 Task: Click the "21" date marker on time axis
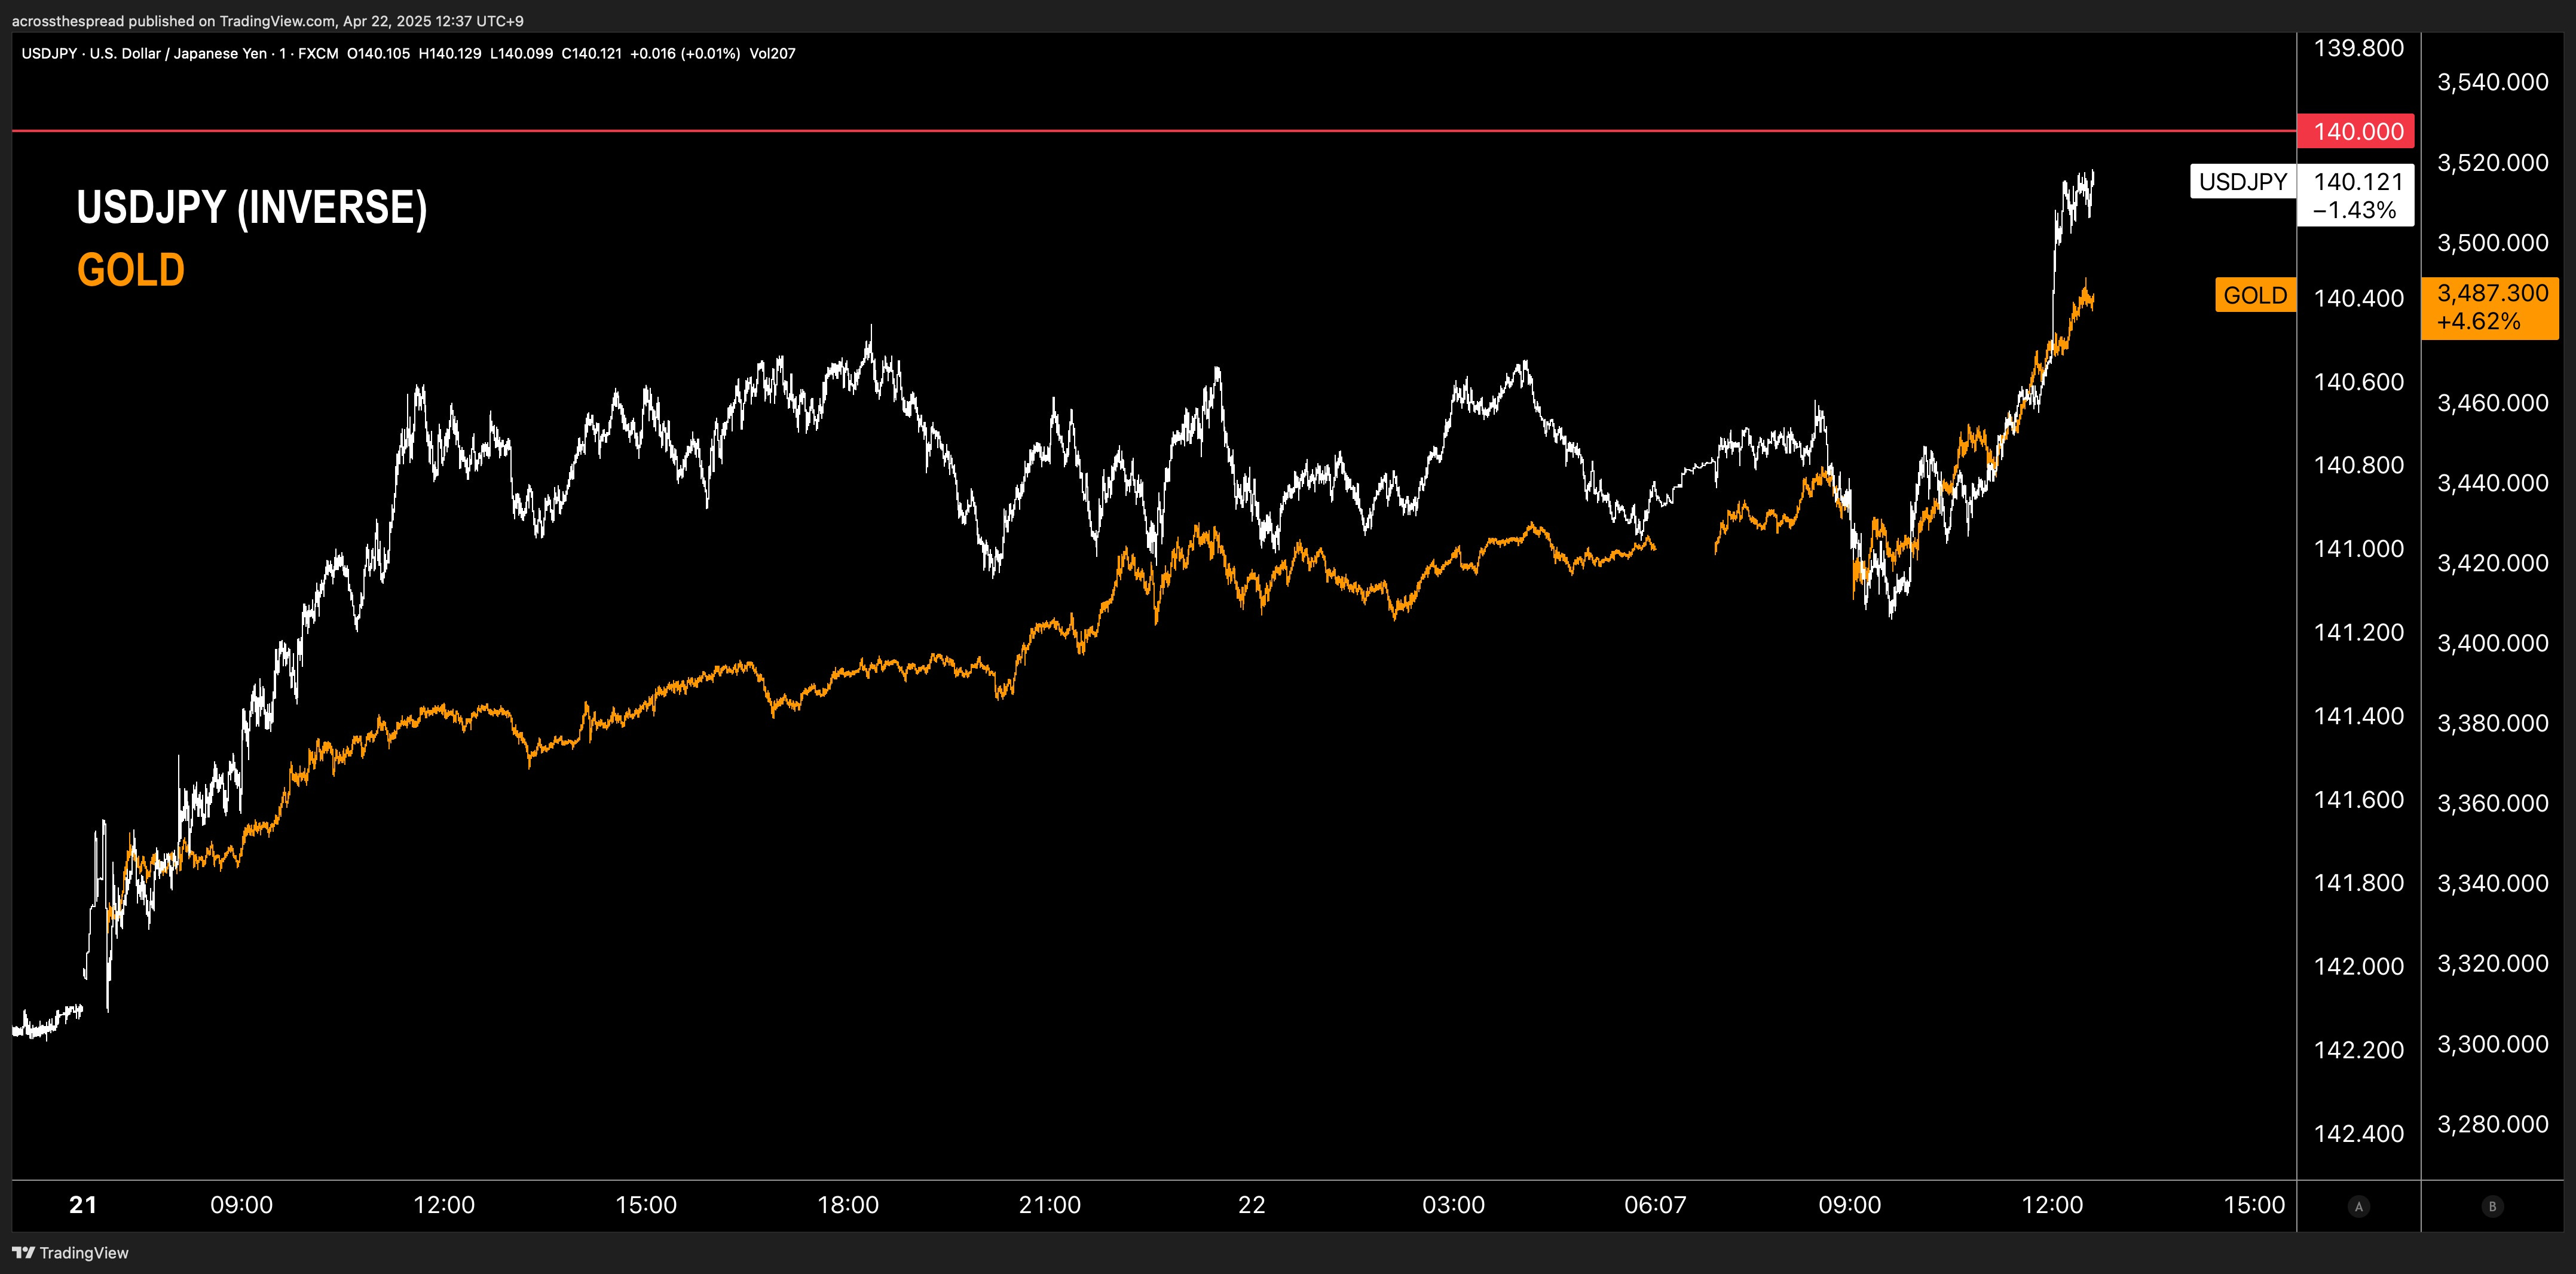pos(82,1205)
